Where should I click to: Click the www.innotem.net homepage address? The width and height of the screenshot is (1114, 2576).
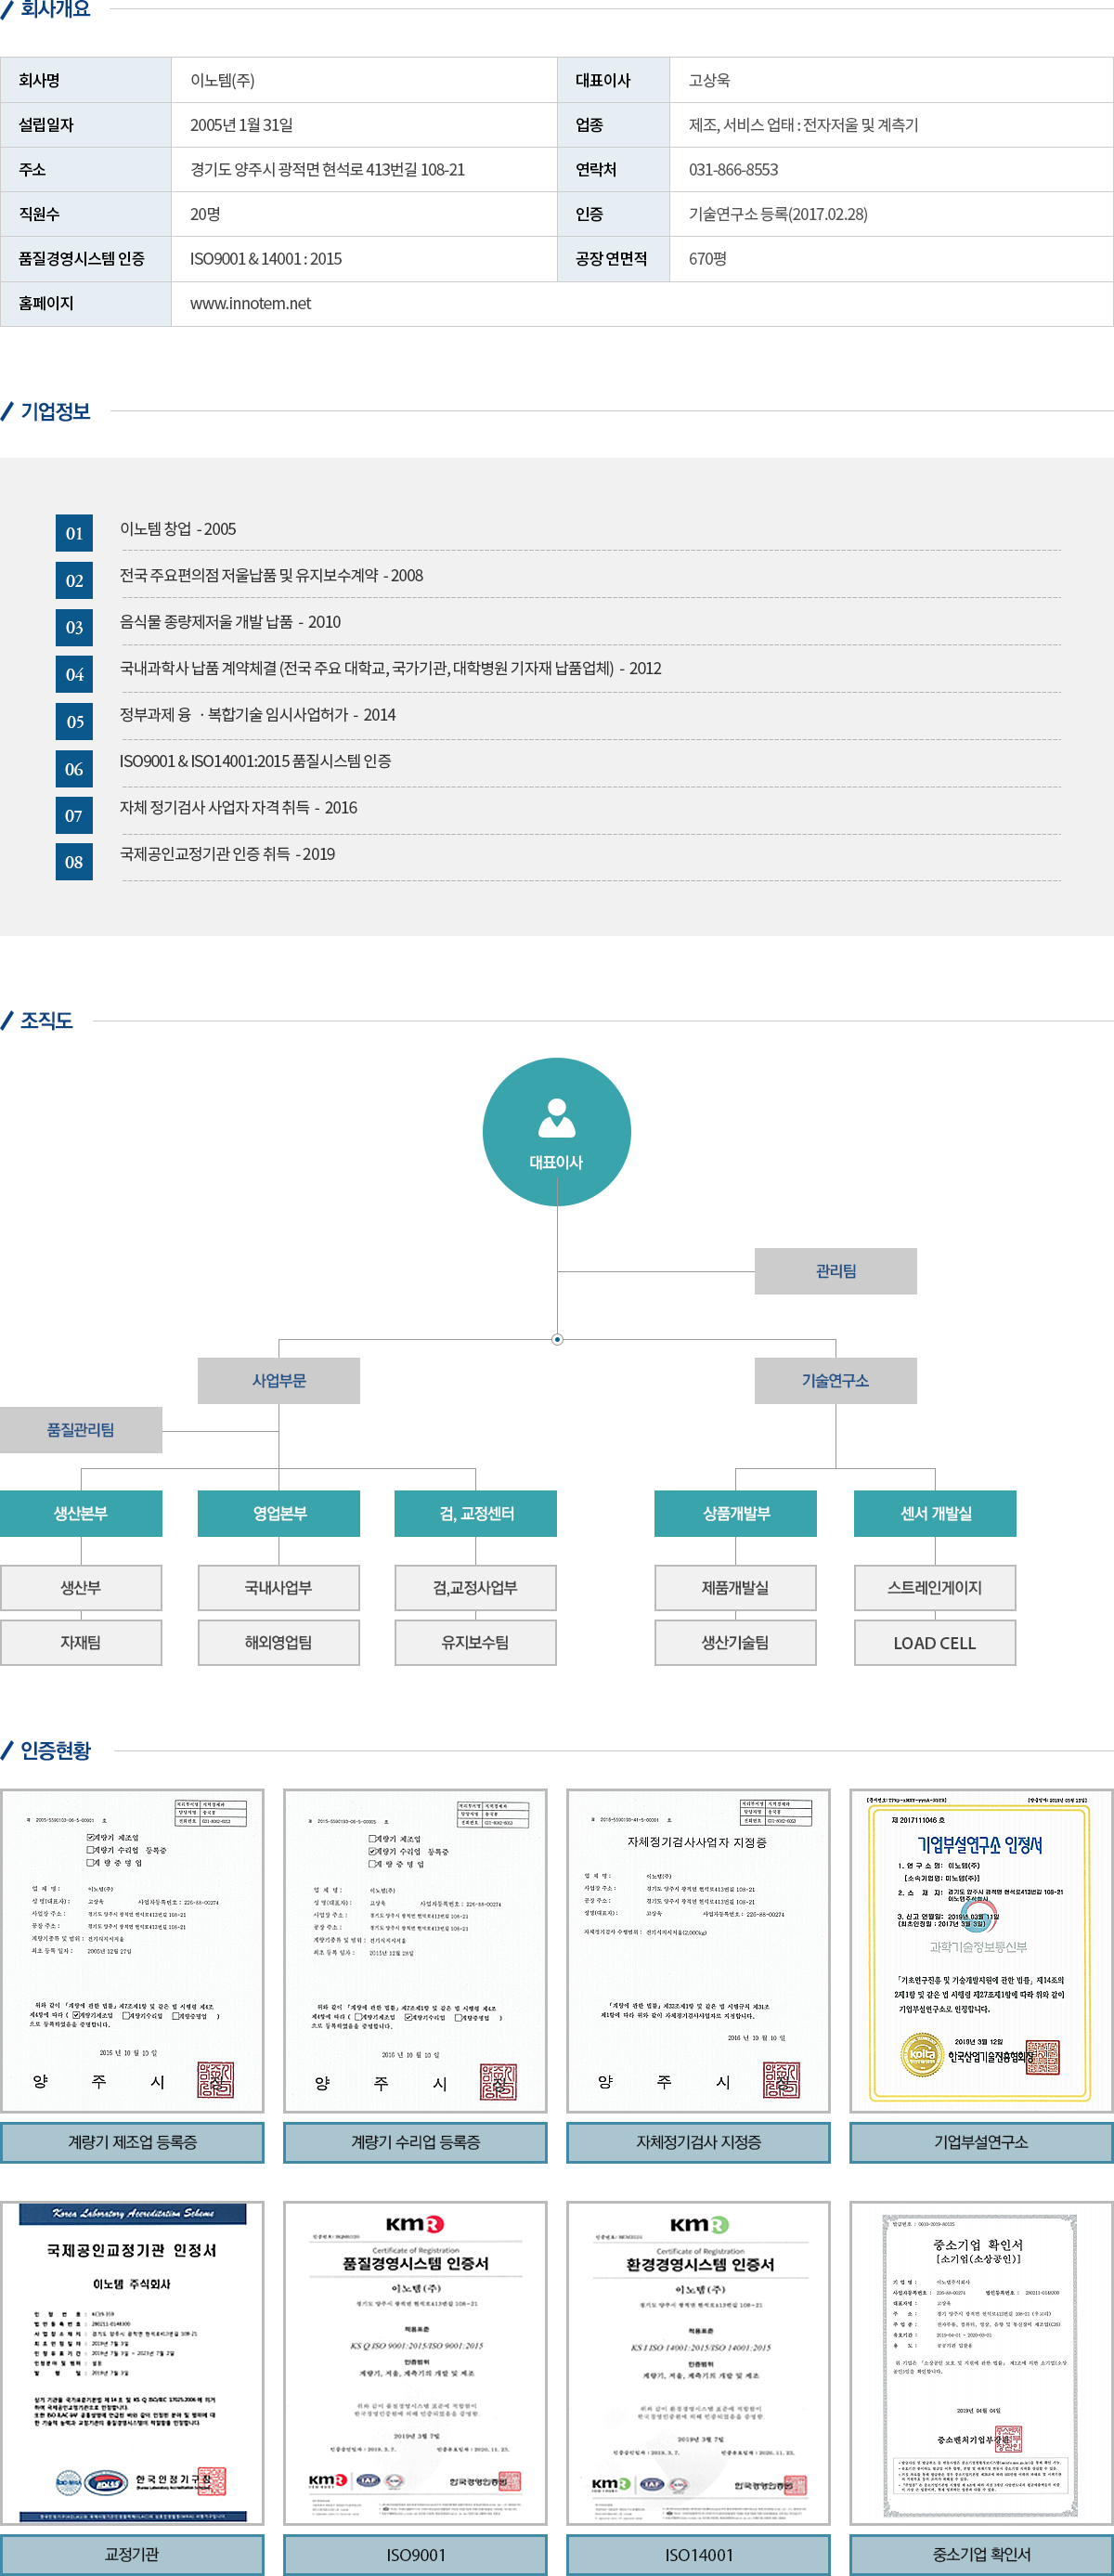(x=250, y=303)
